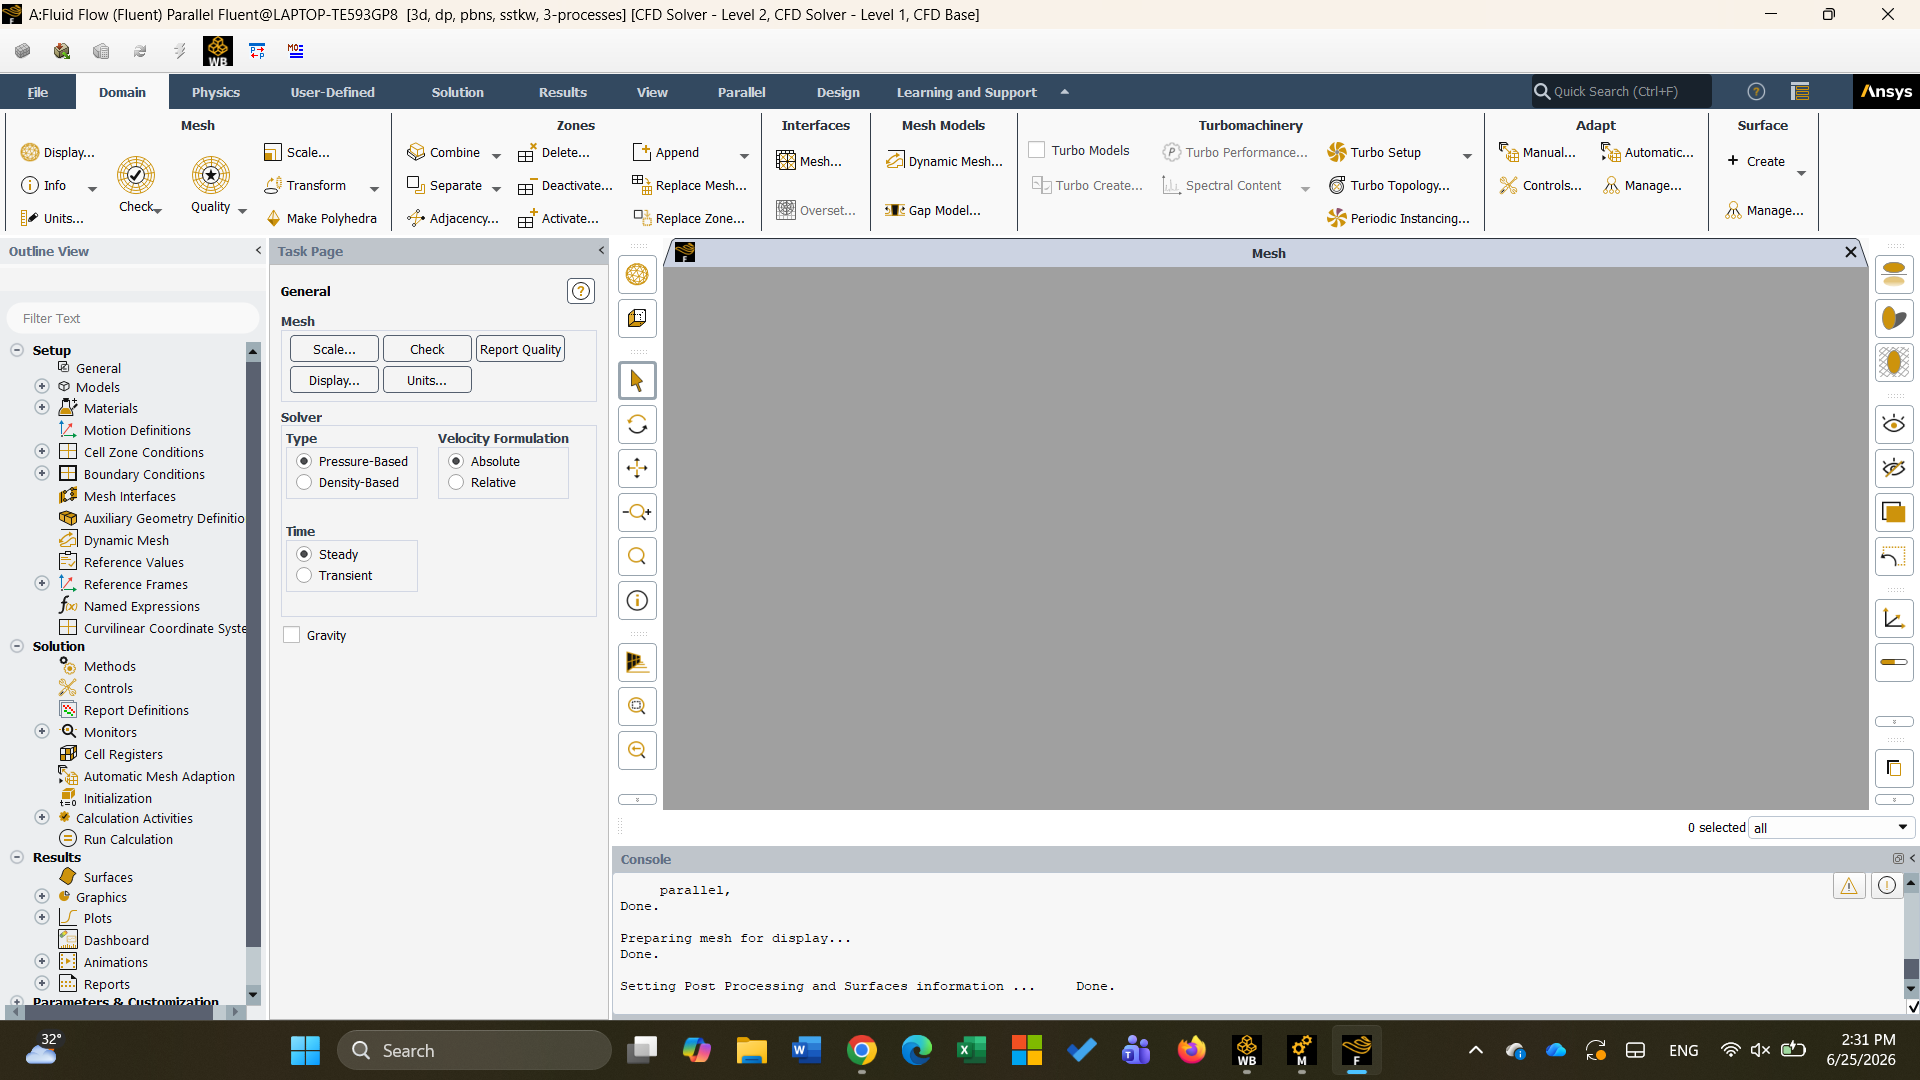Select the Density-Based solver type

click(304, 482)
